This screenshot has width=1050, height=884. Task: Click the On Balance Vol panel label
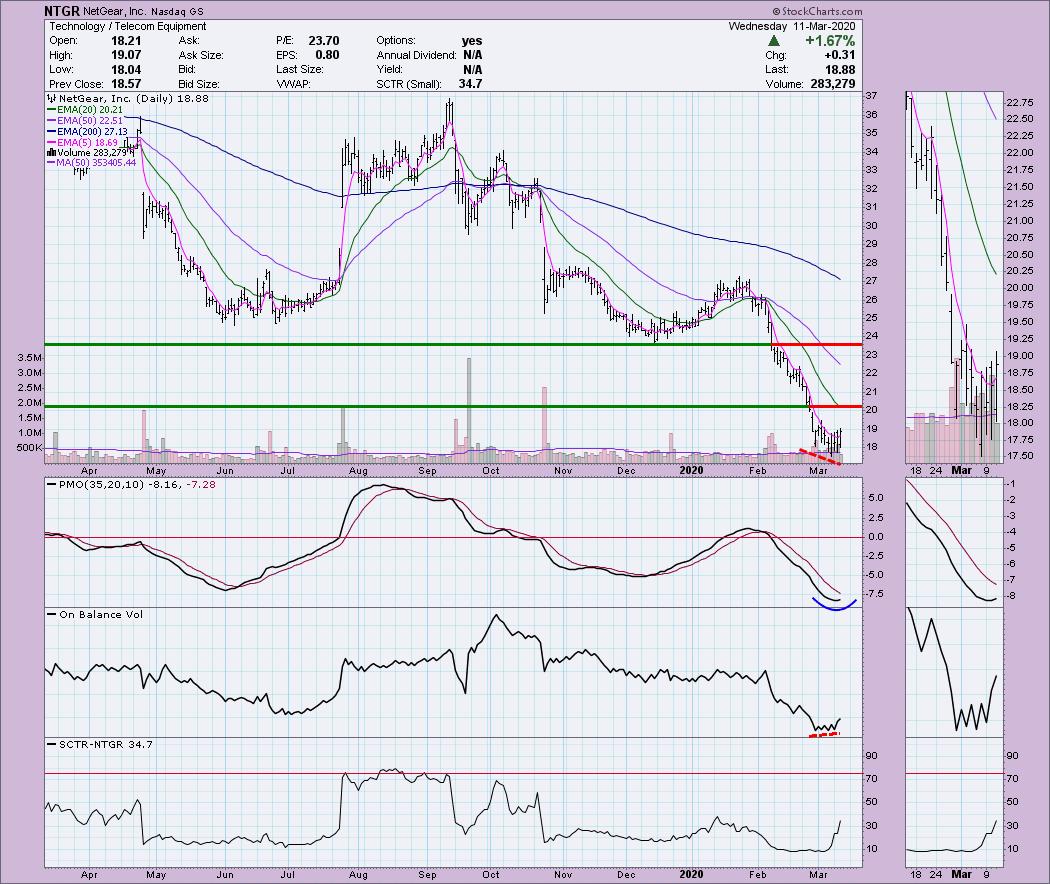pos(100,614)
